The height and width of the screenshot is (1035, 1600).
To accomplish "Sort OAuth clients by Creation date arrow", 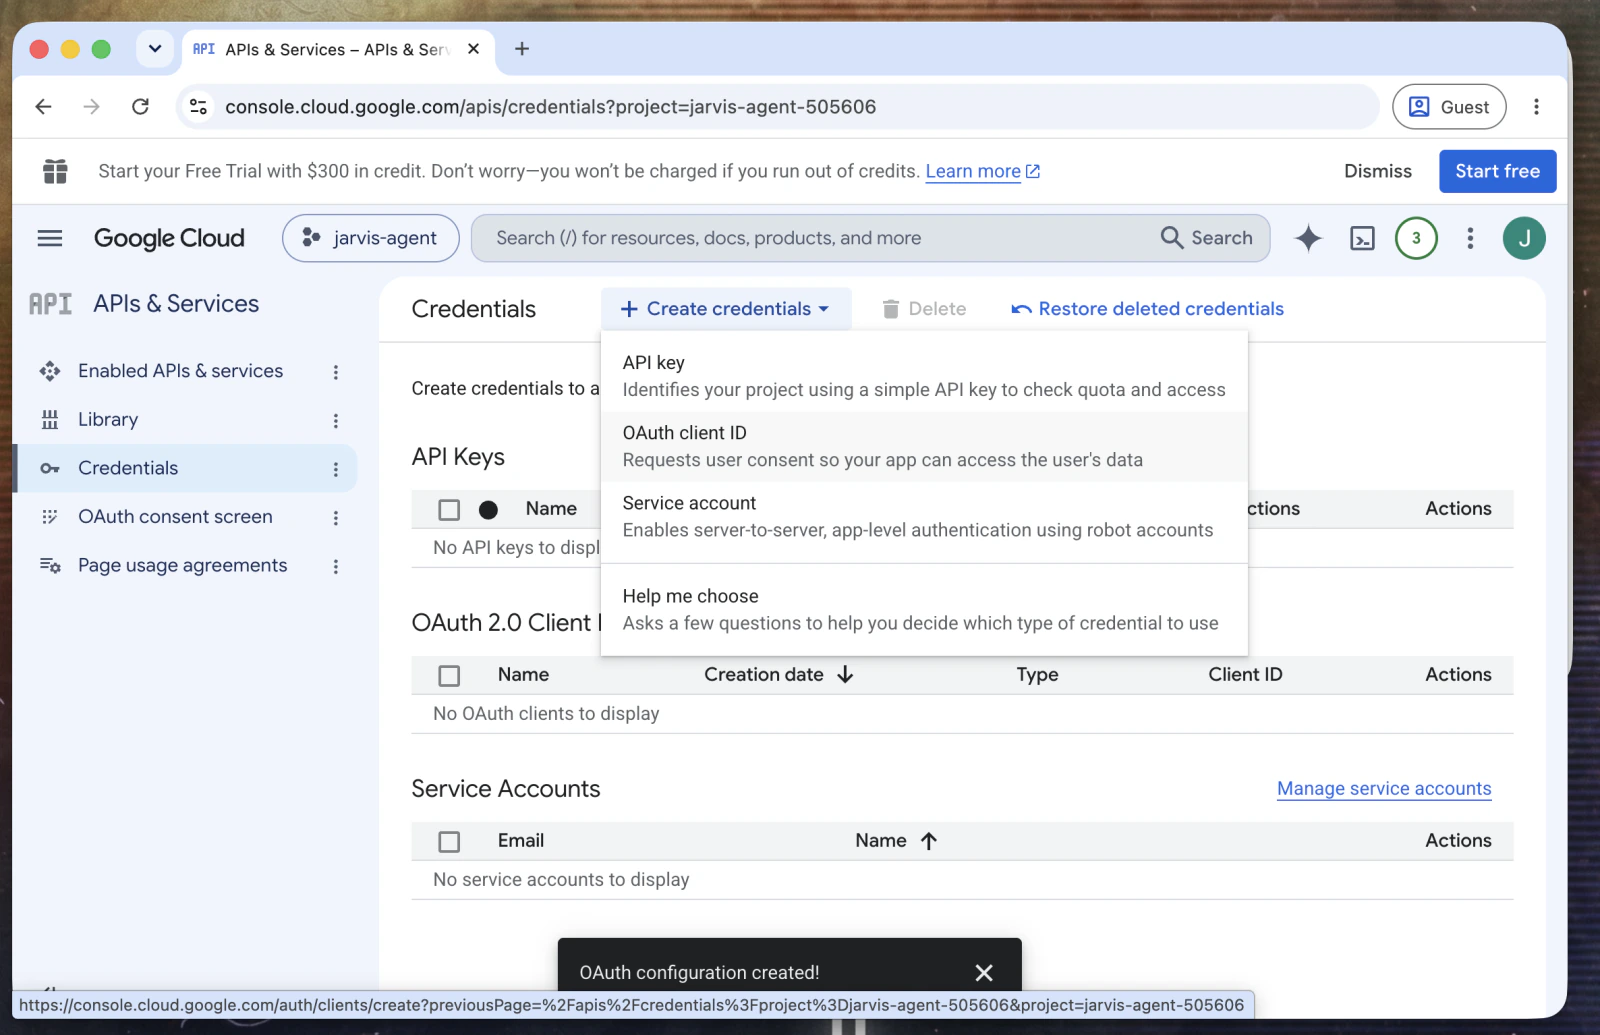I will (x=845, y=675).
